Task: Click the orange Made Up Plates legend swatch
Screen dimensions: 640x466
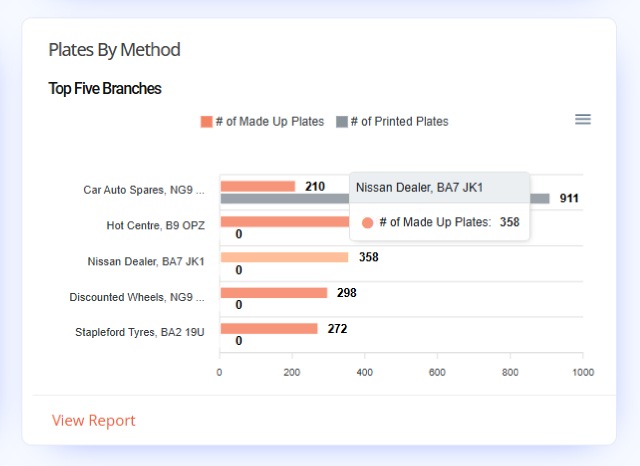Action: click(x=207, y=122)
